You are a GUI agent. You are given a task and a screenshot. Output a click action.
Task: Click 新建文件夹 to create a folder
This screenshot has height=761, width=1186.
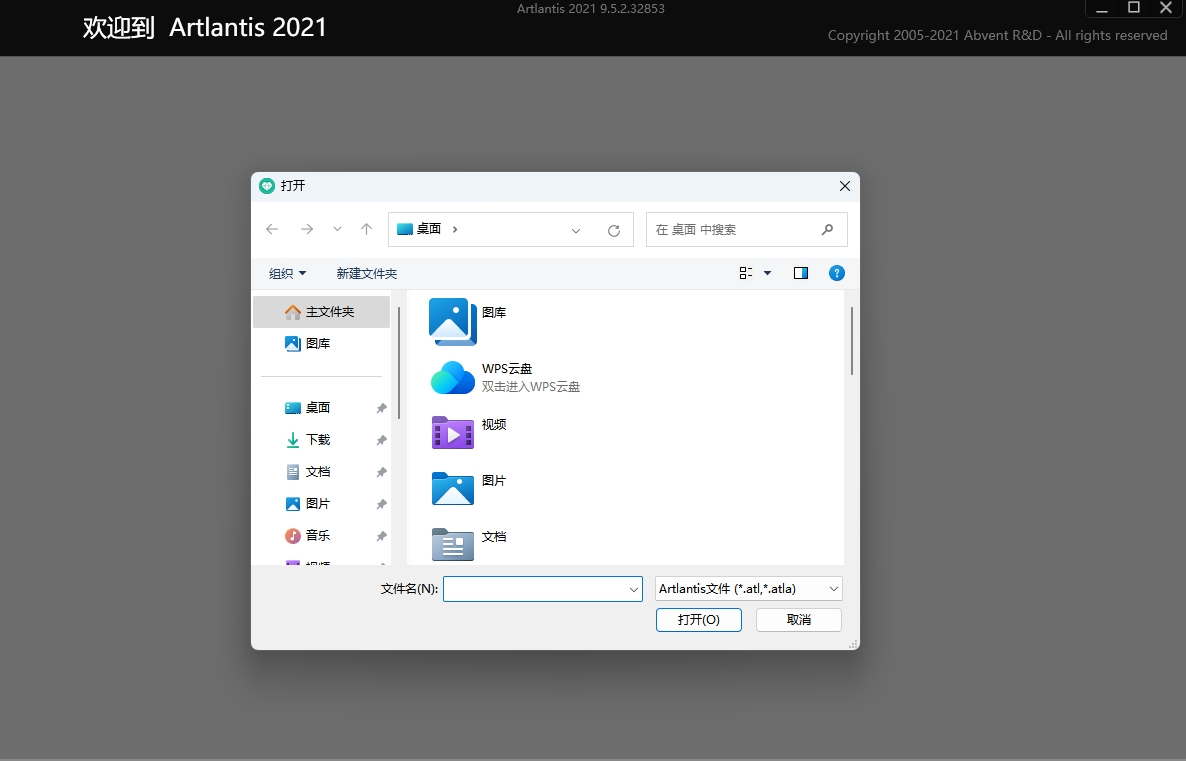[x=366, y=272]
